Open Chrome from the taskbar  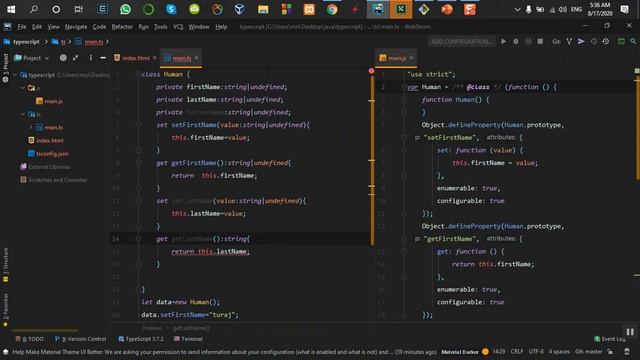[332, 9]
